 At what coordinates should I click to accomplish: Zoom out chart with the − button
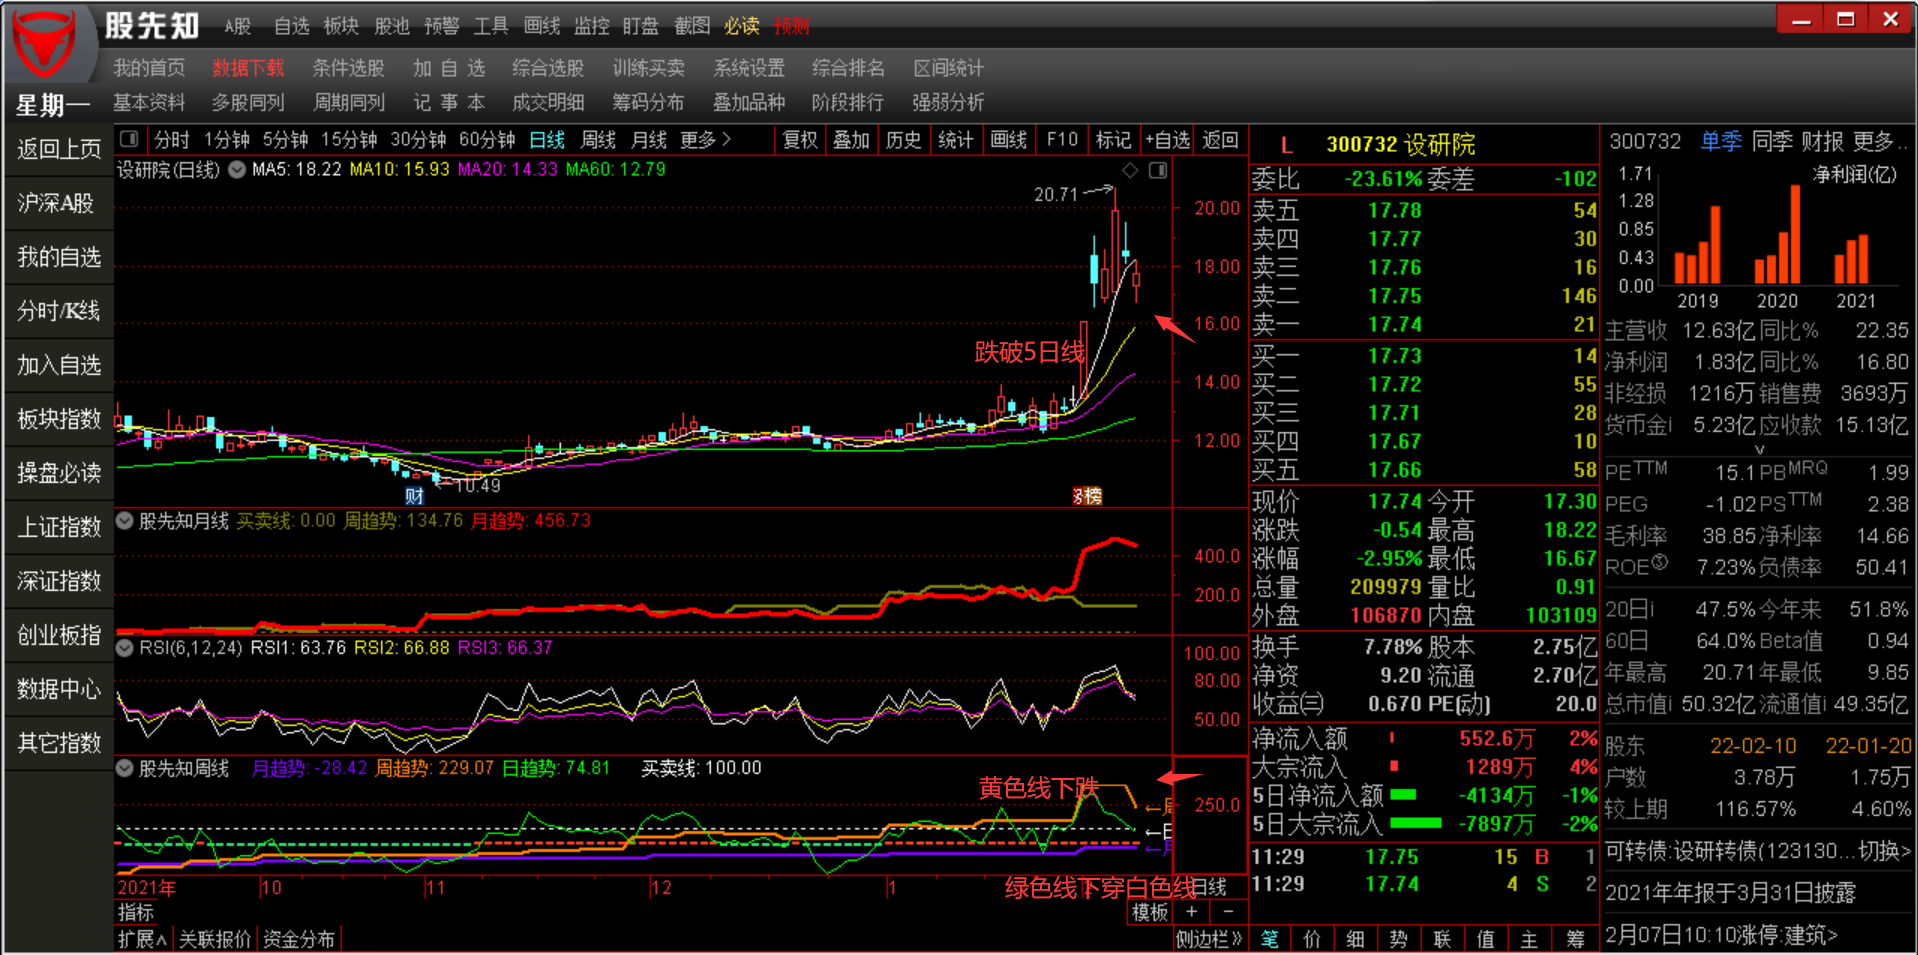pos(1228,912)
